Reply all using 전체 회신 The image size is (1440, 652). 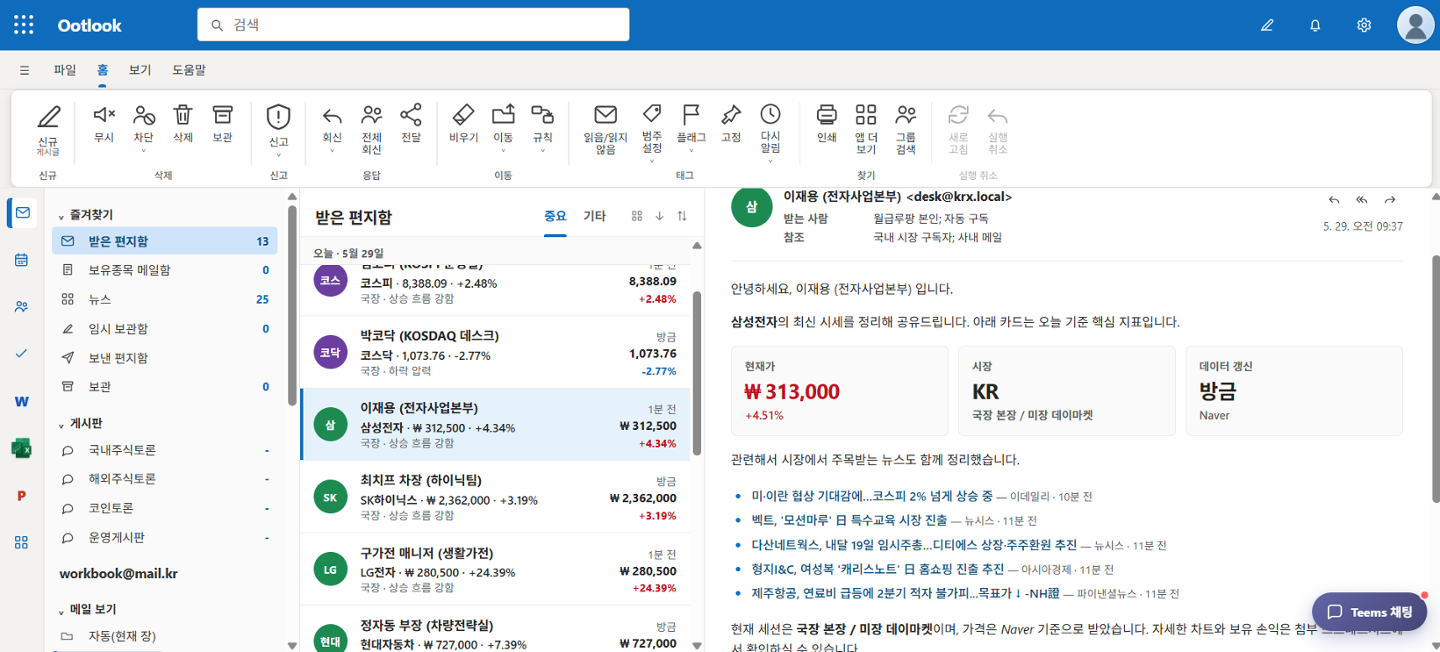coord(372,128)
